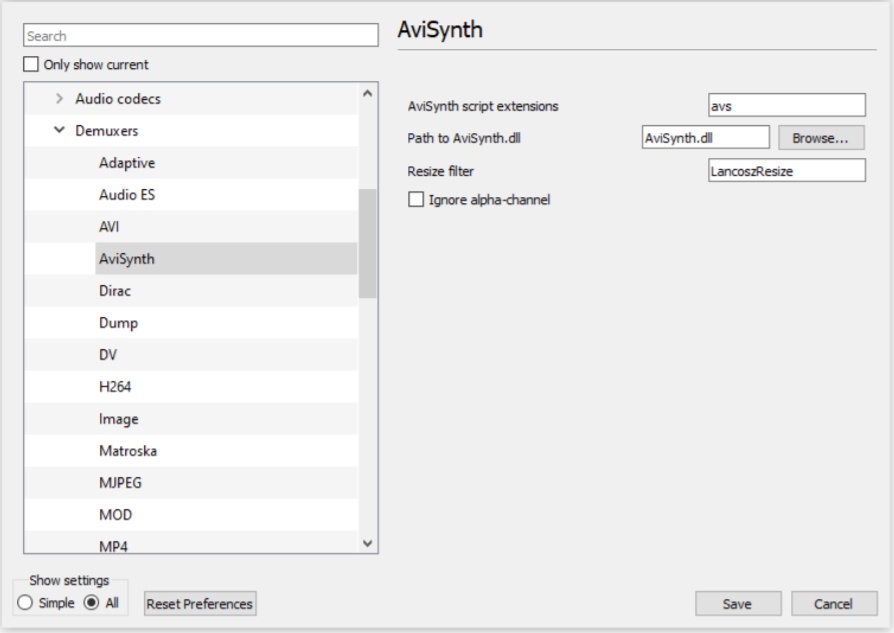Select the Matroska demuxer entry

pos(128,451)
